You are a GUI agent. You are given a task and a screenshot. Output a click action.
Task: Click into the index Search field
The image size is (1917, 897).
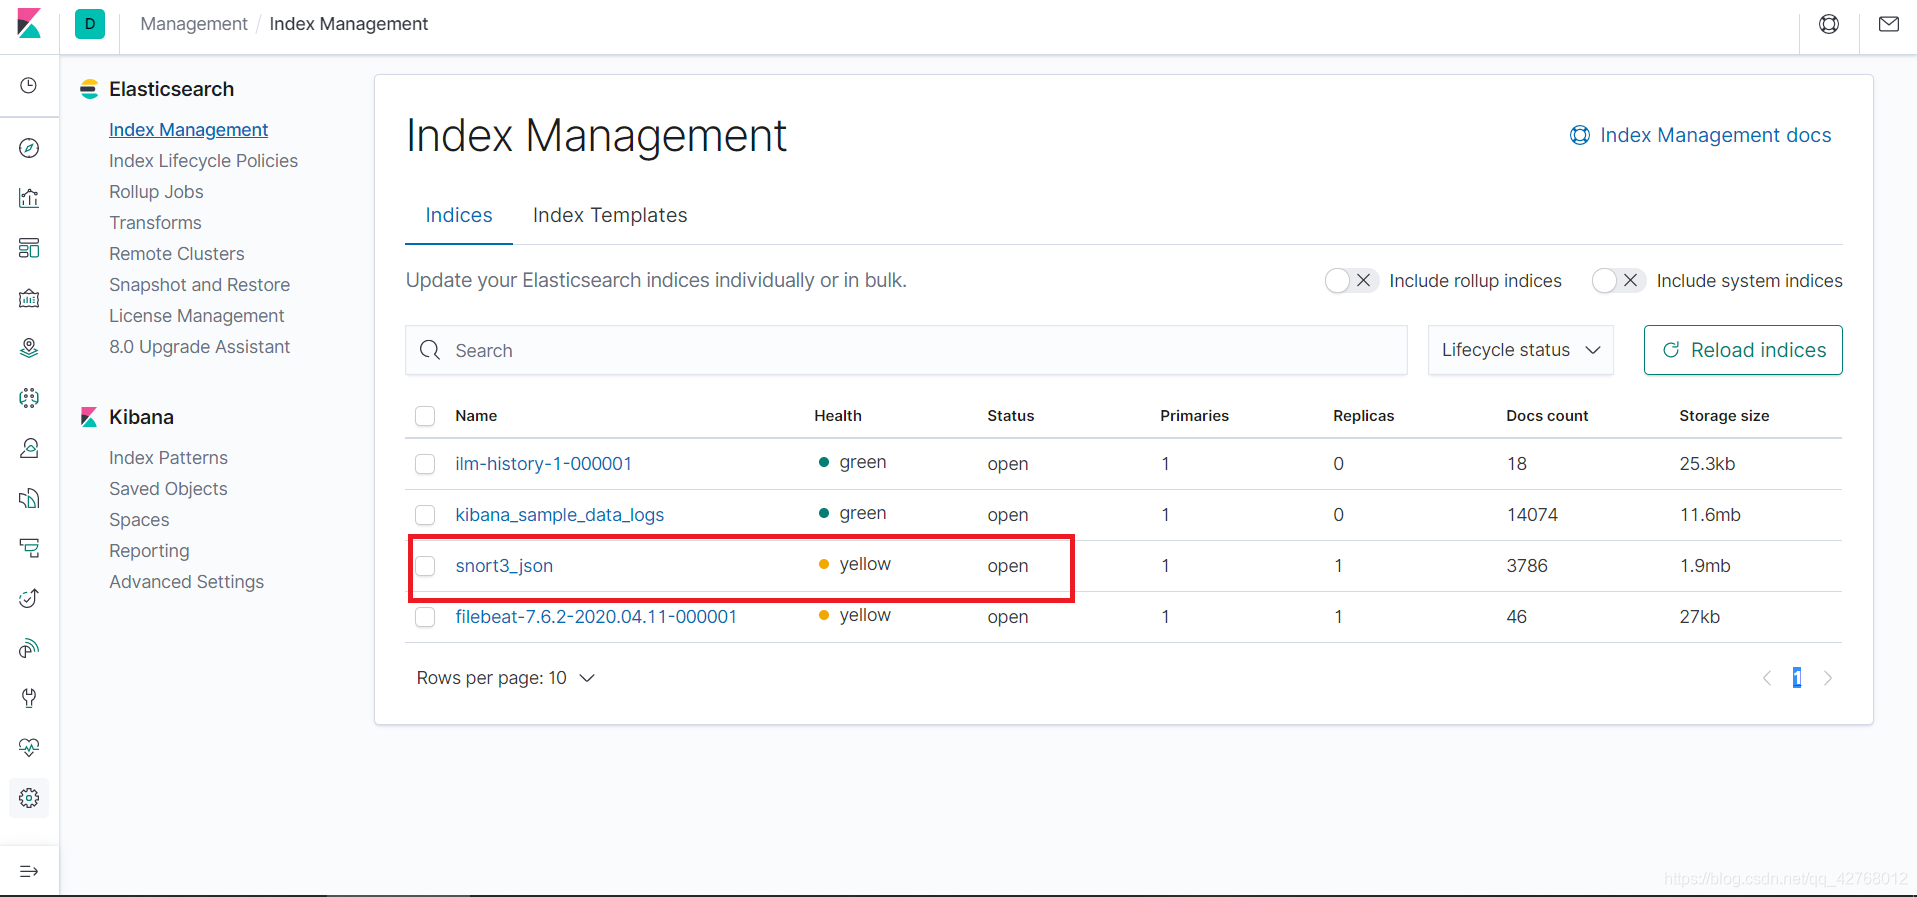pyautogui.click(x=906, y=350)
